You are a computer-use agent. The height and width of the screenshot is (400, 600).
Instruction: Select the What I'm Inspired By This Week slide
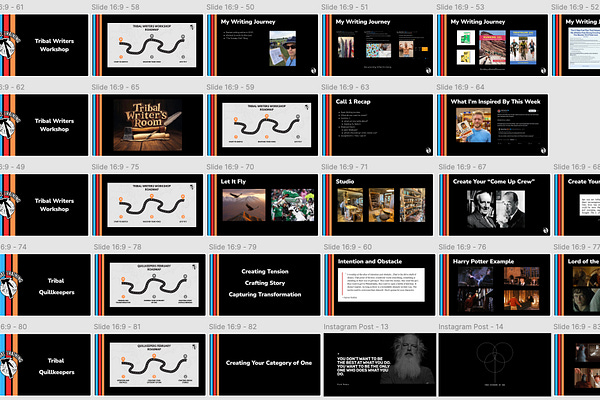(492, 125)
